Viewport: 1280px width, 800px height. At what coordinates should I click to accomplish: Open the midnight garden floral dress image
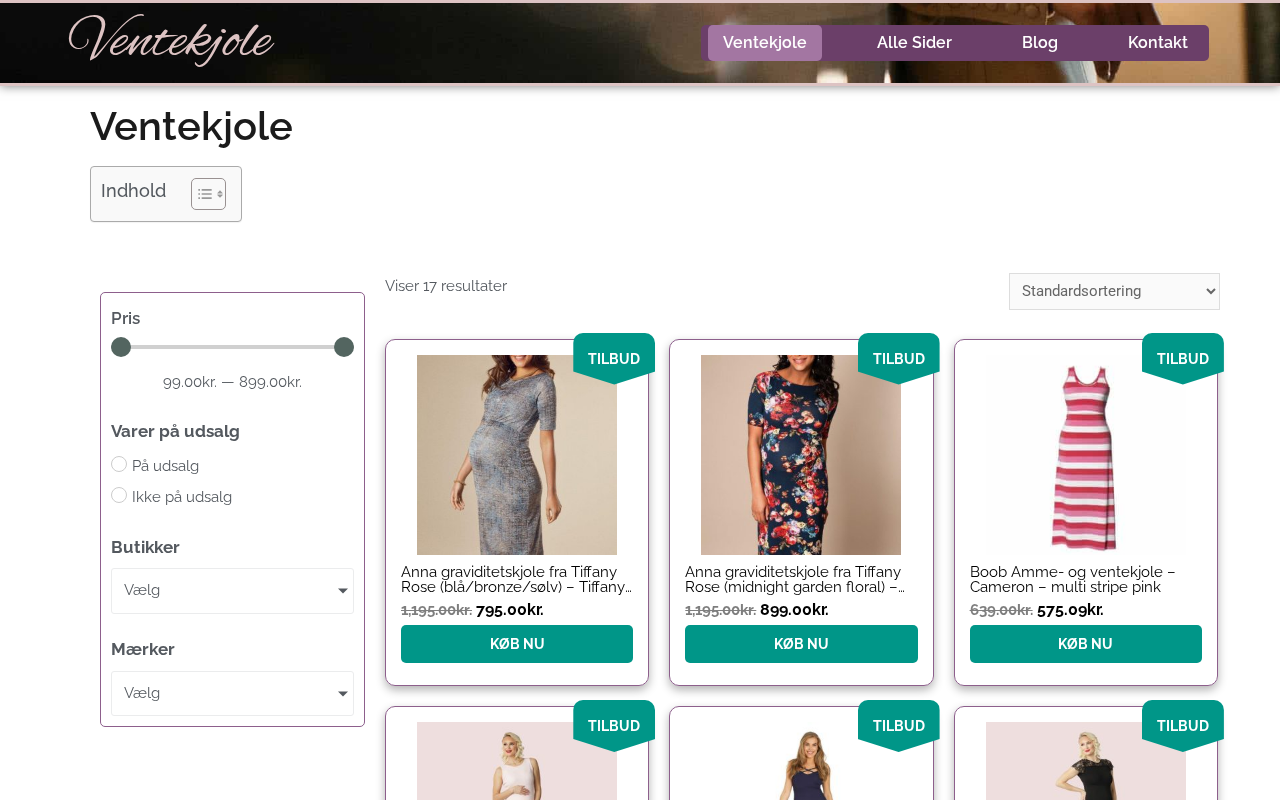tap(801, 455)
